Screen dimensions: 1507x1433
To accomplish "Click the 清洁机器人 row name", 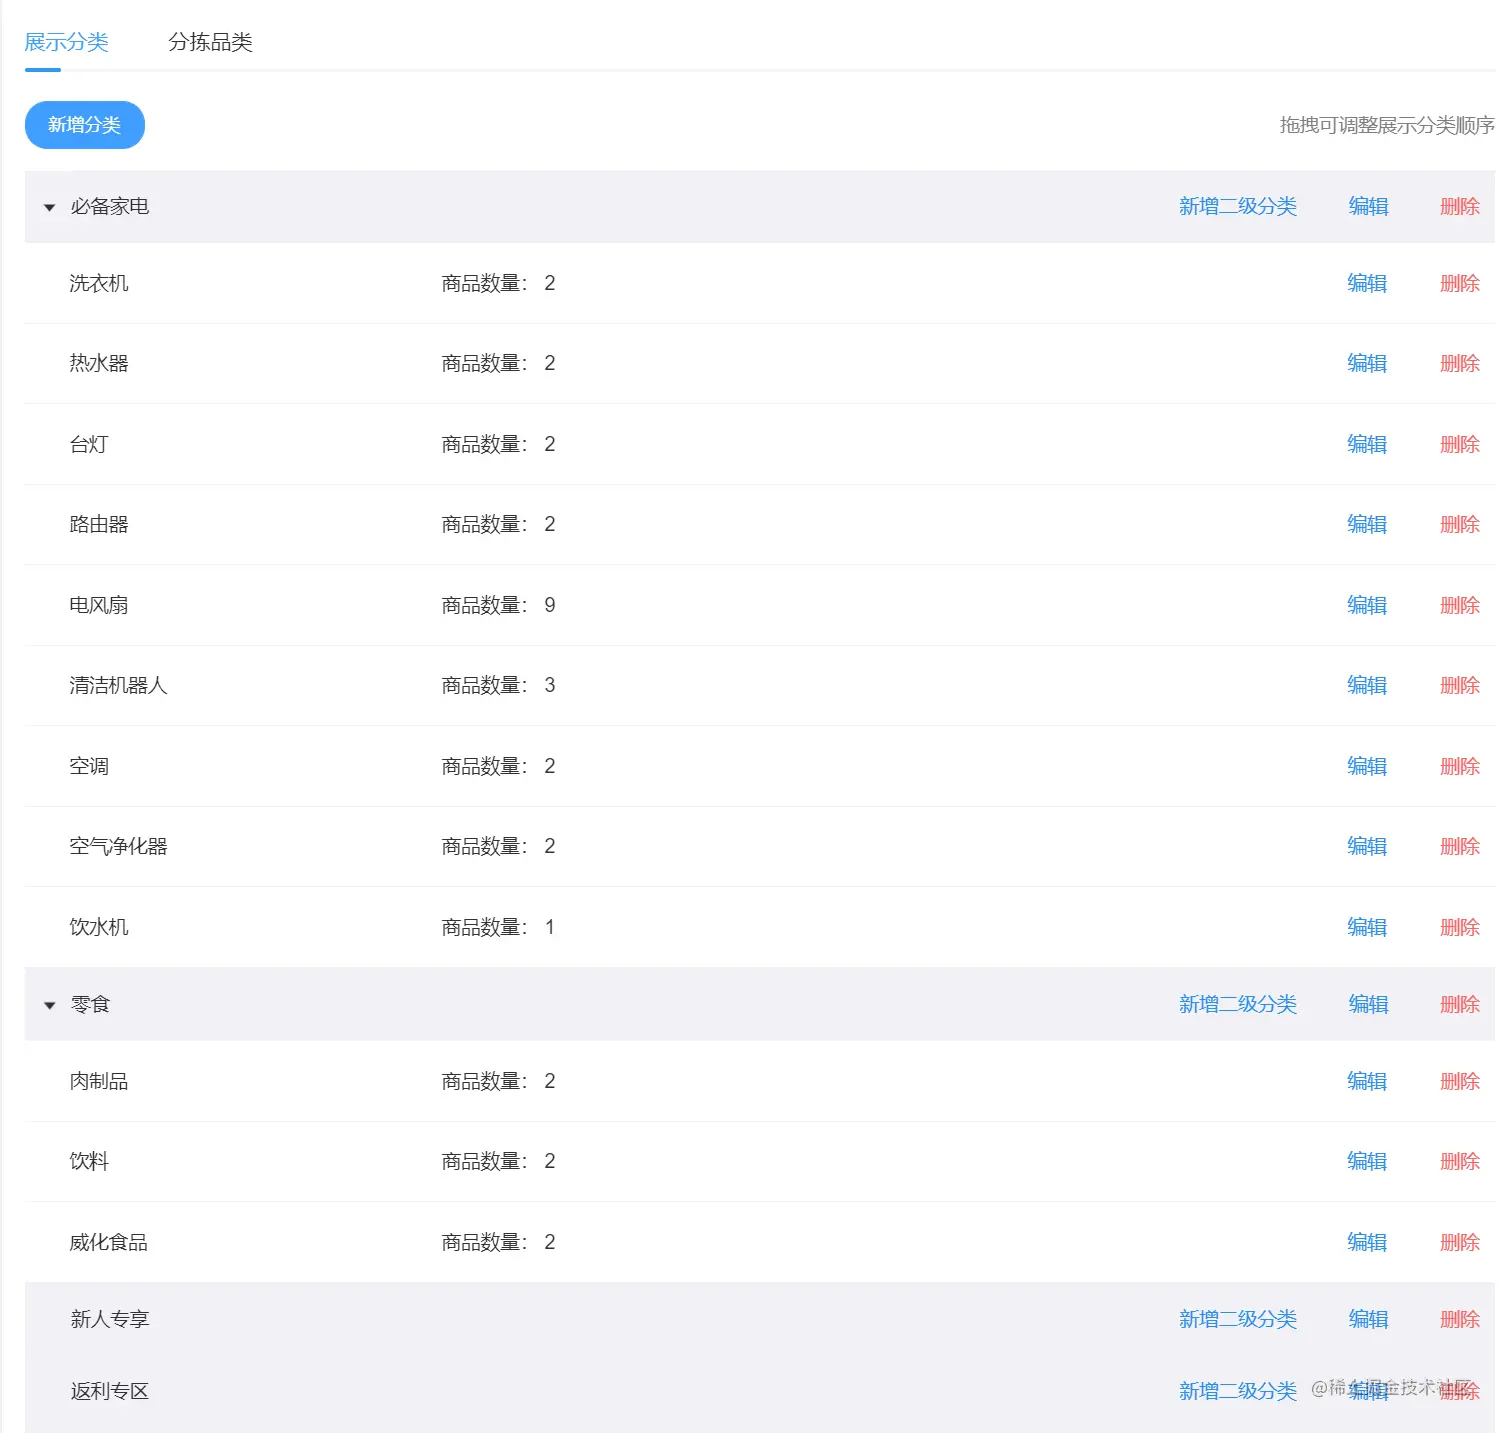I will (x=118, y=685).
